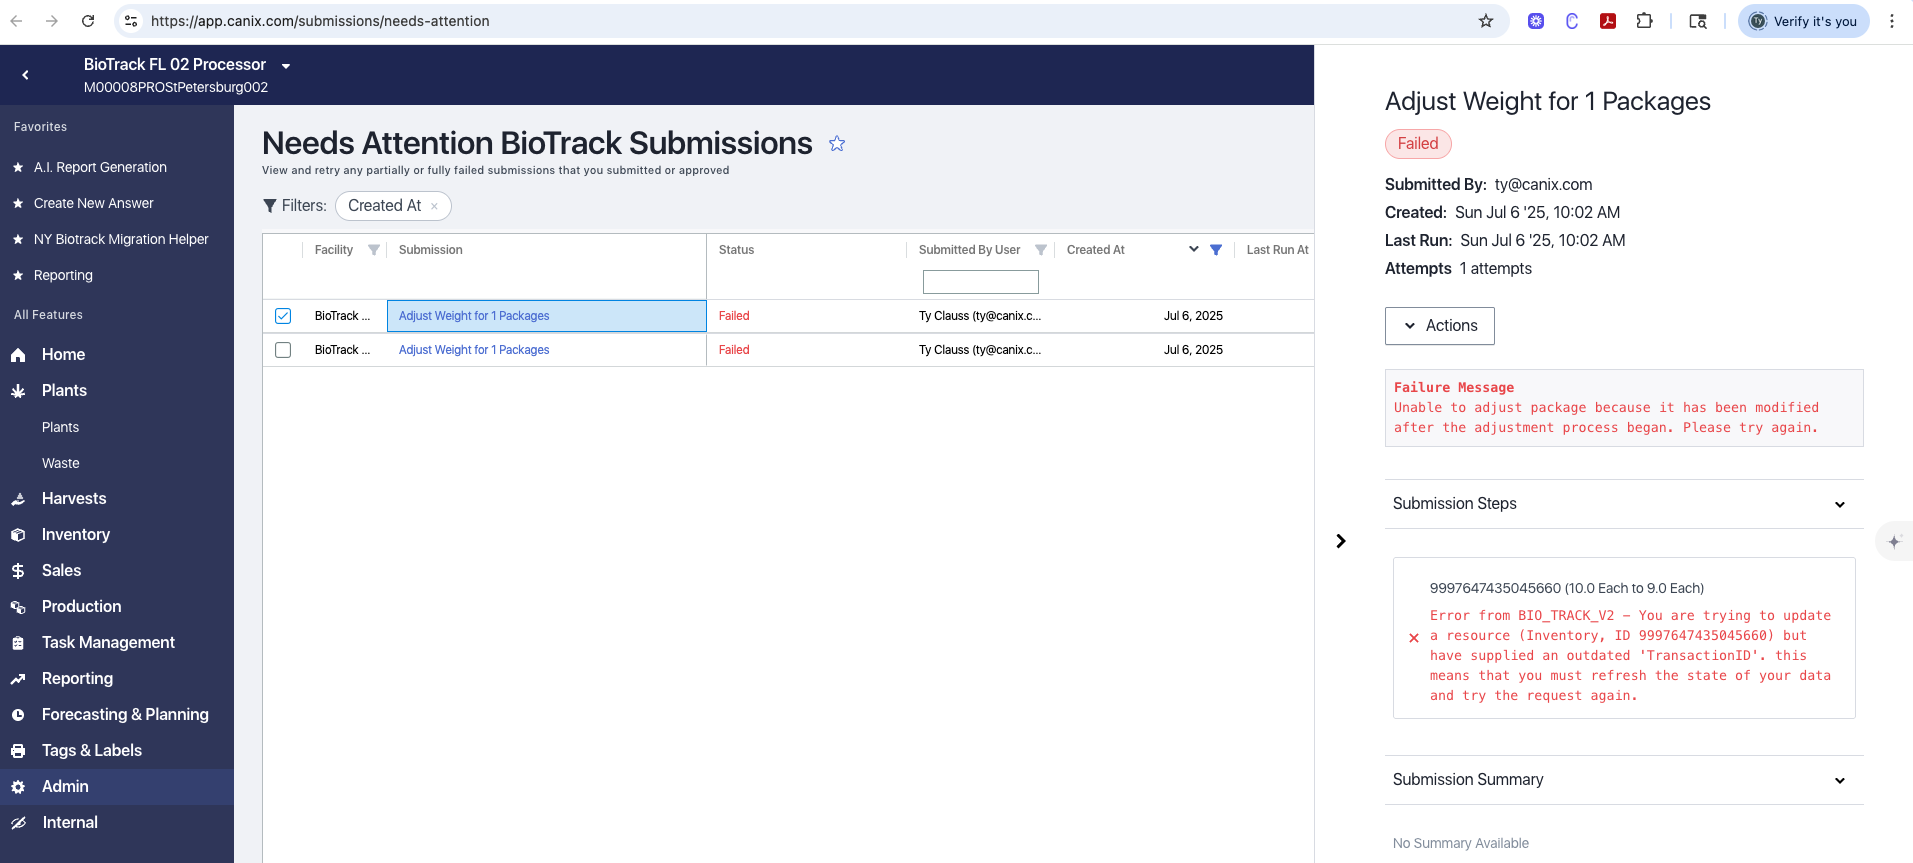Remove the Created At filter chip
1913x863 pixels.
pos(434,206)
